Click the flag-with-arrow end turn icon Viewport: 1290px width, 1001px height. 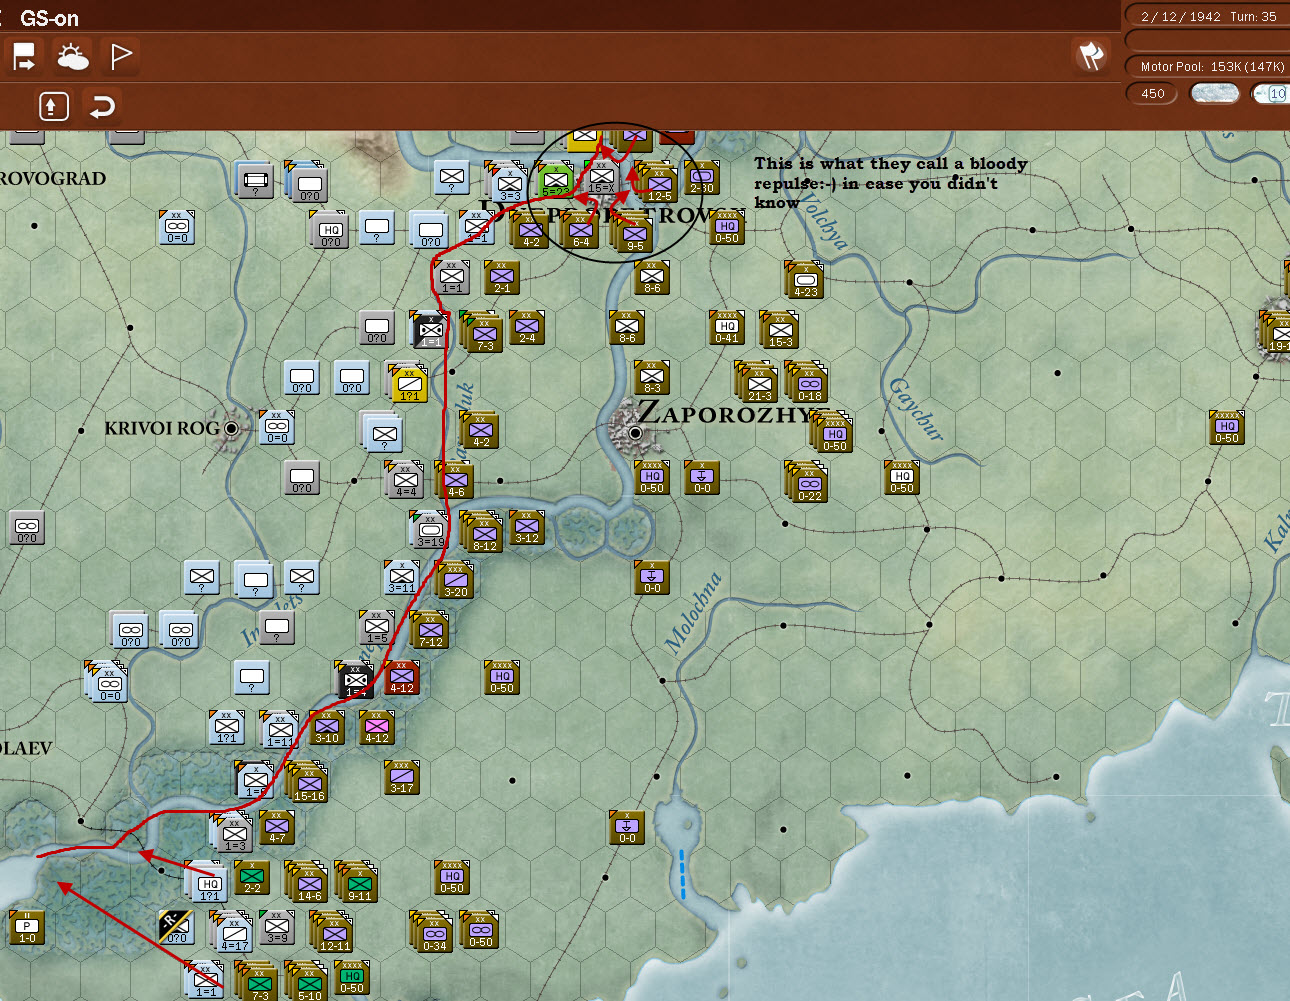(x=24, y=57)
